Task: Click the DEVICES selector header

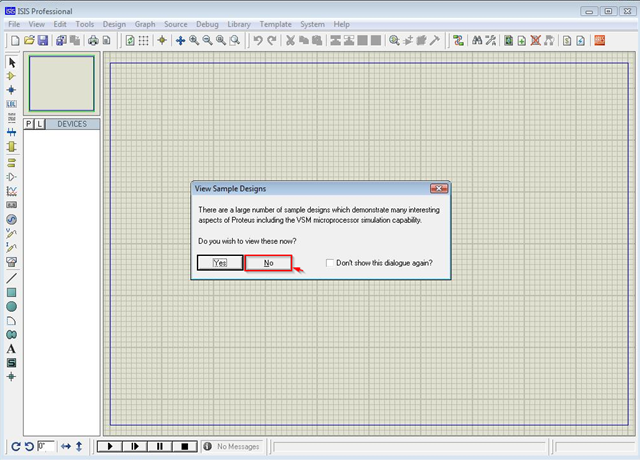Action: coord(72,124)
